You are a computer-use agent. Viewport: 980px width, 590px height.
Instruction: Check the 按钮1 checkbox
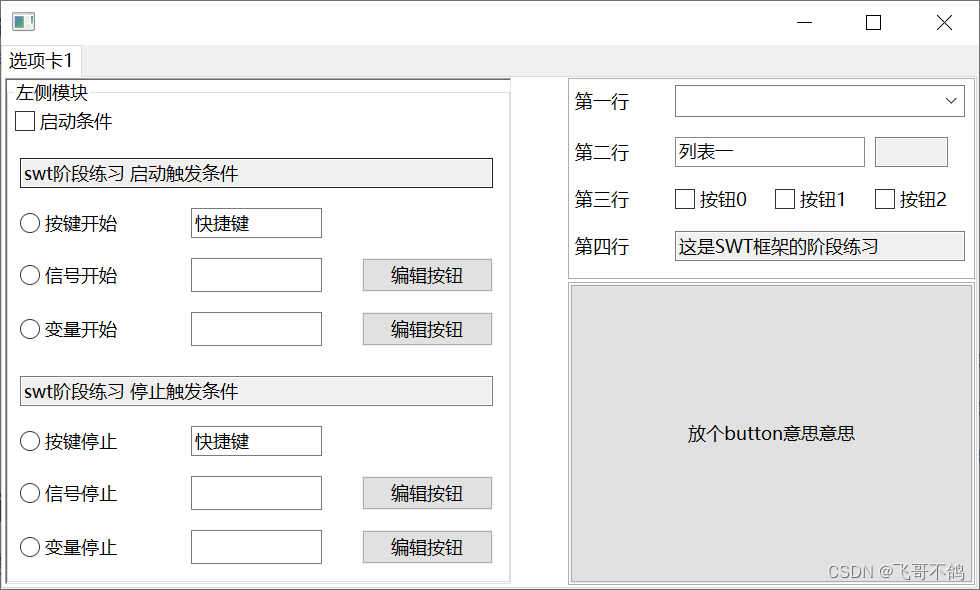point(784,199)
